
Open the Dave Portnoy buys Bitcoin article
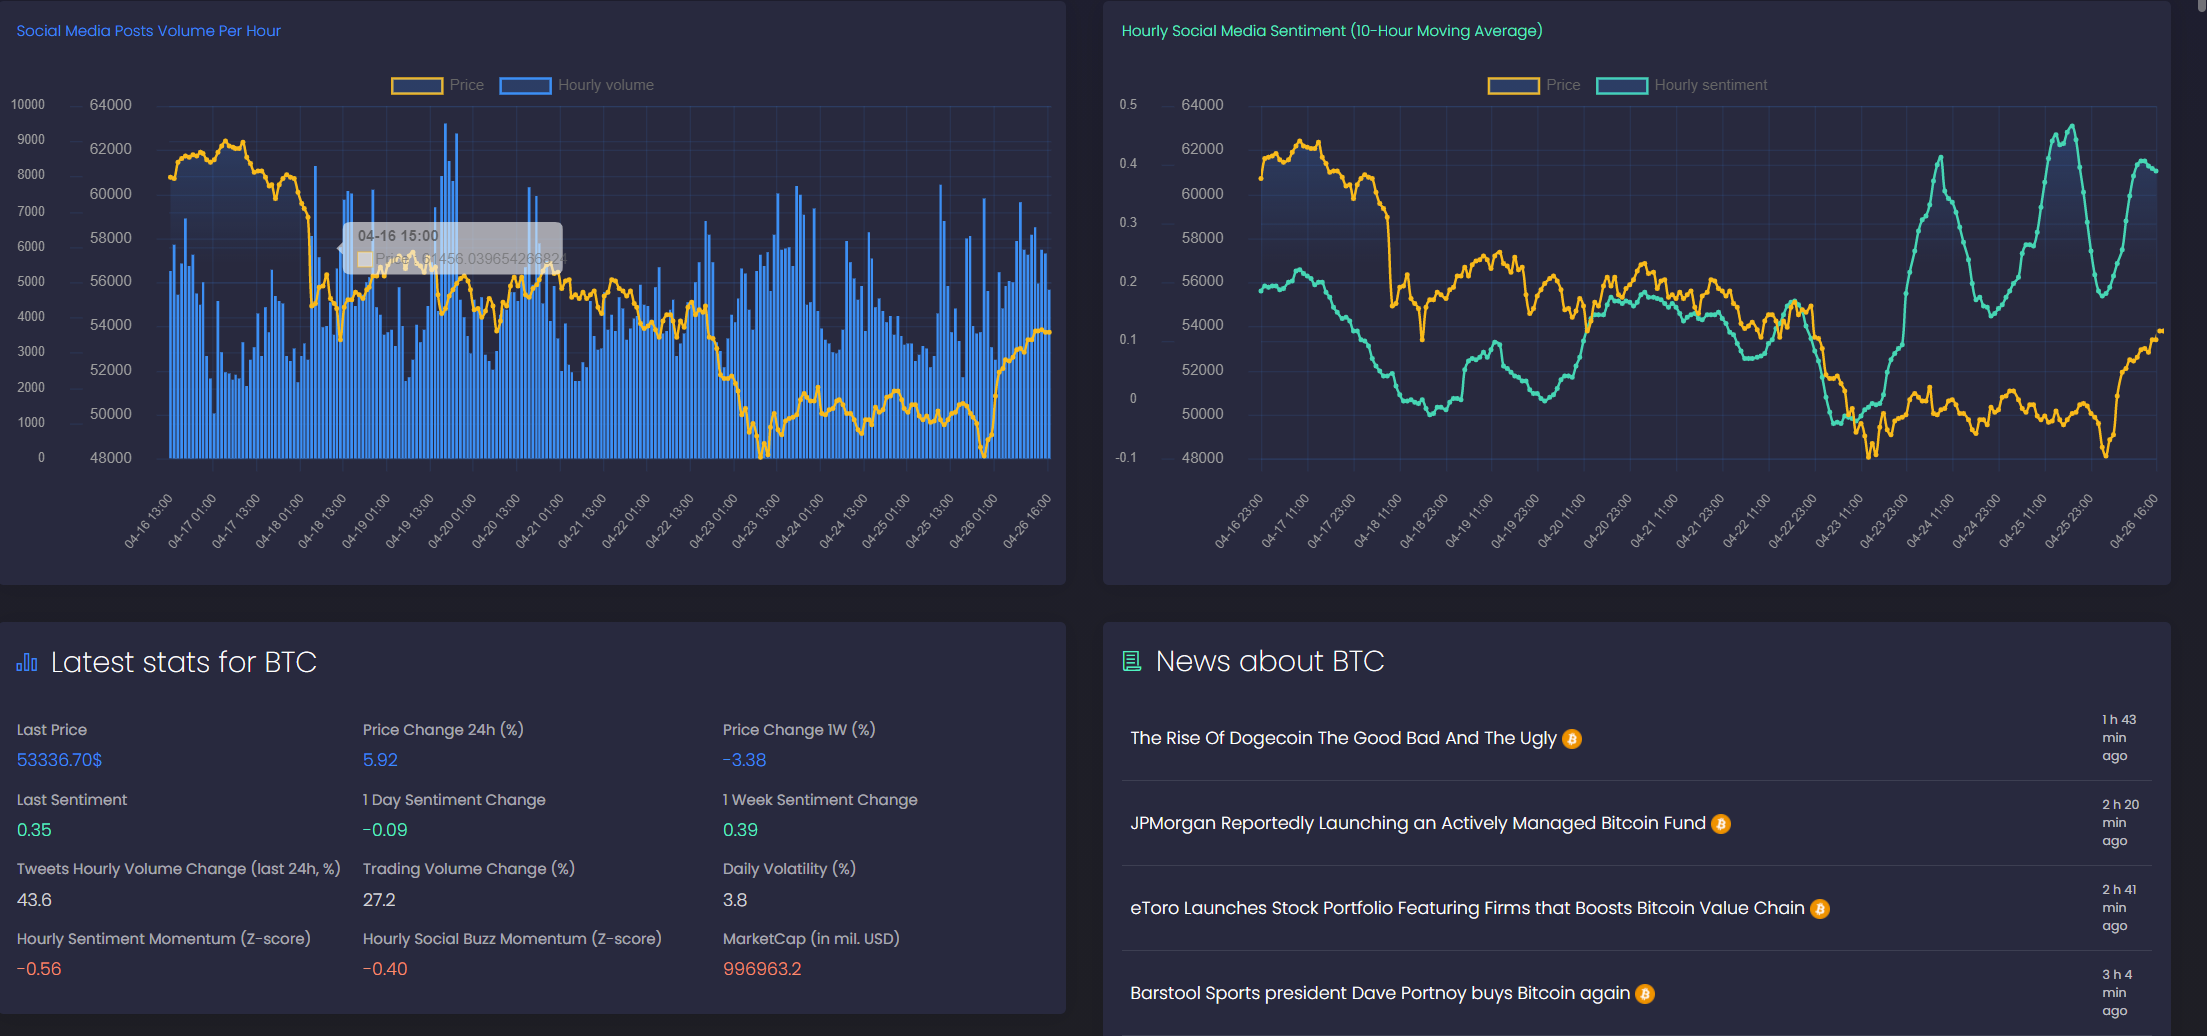coord(1379,993)
